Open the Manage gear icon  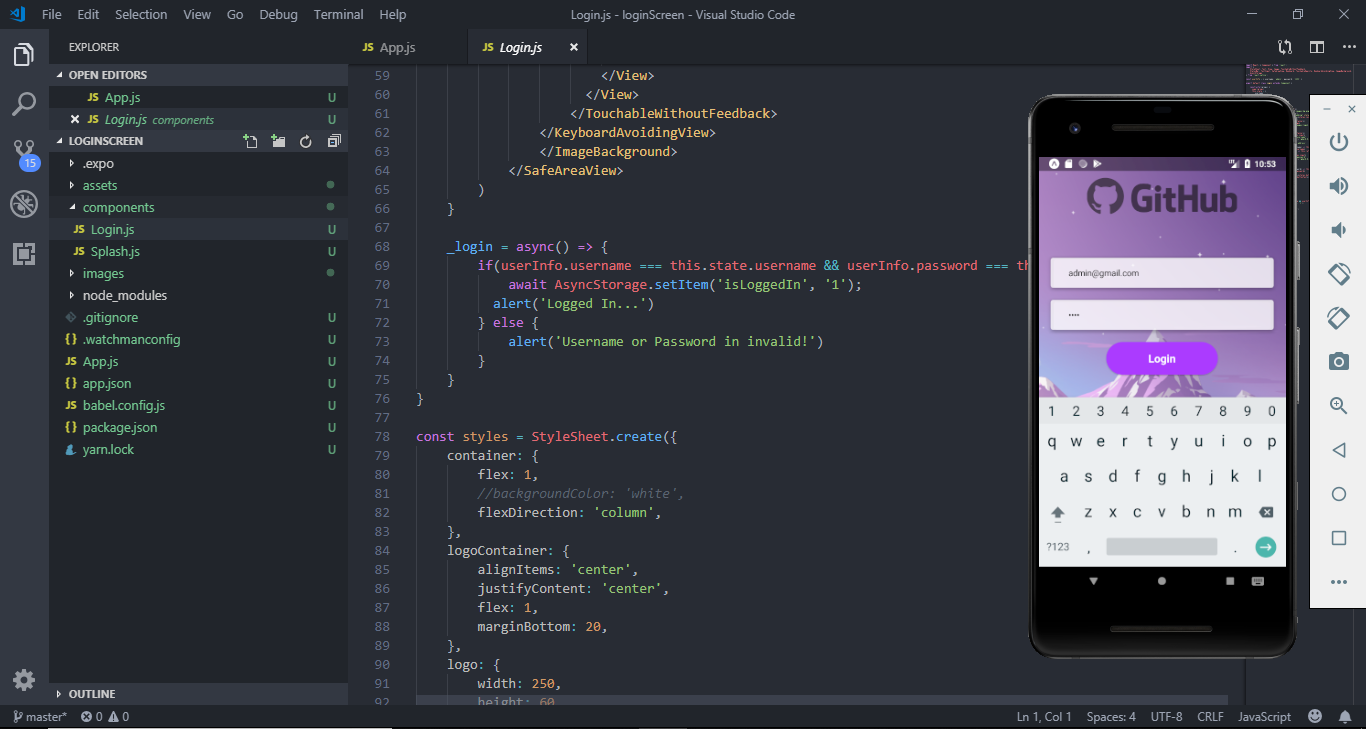point(24,680)
